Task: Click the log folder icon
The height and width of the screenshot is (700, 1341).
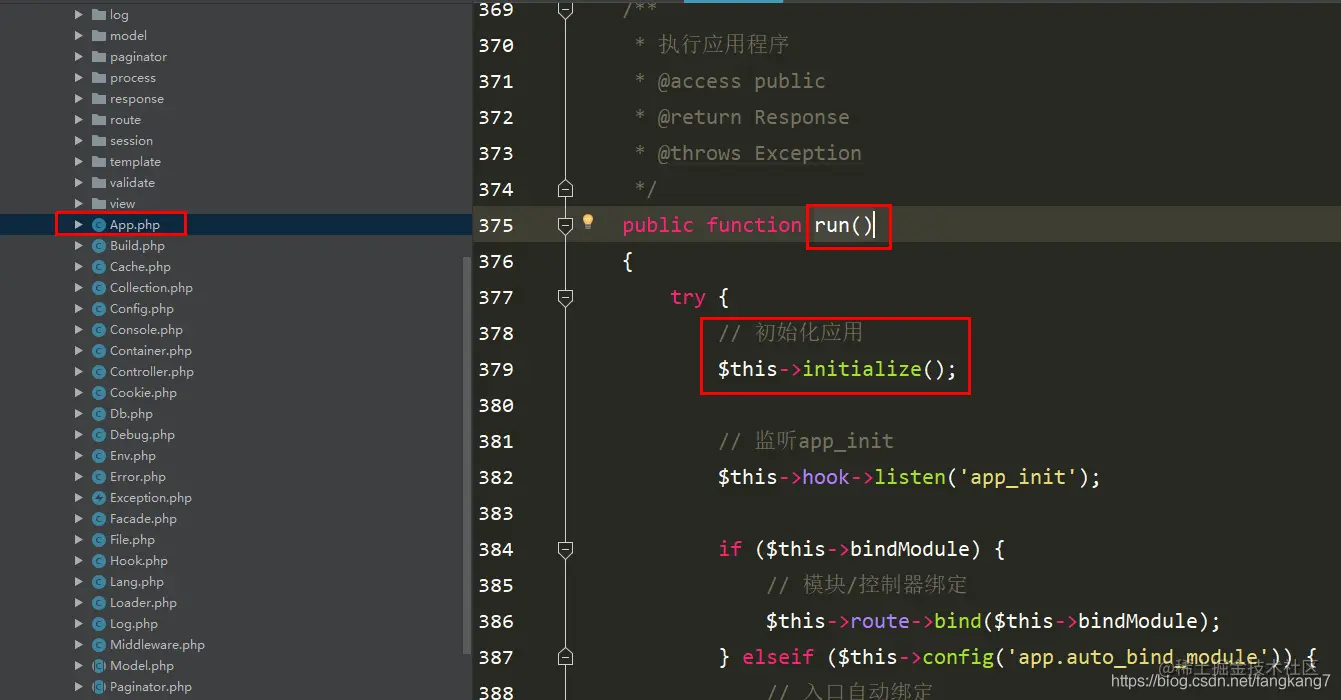Action: tap(99, 15)
